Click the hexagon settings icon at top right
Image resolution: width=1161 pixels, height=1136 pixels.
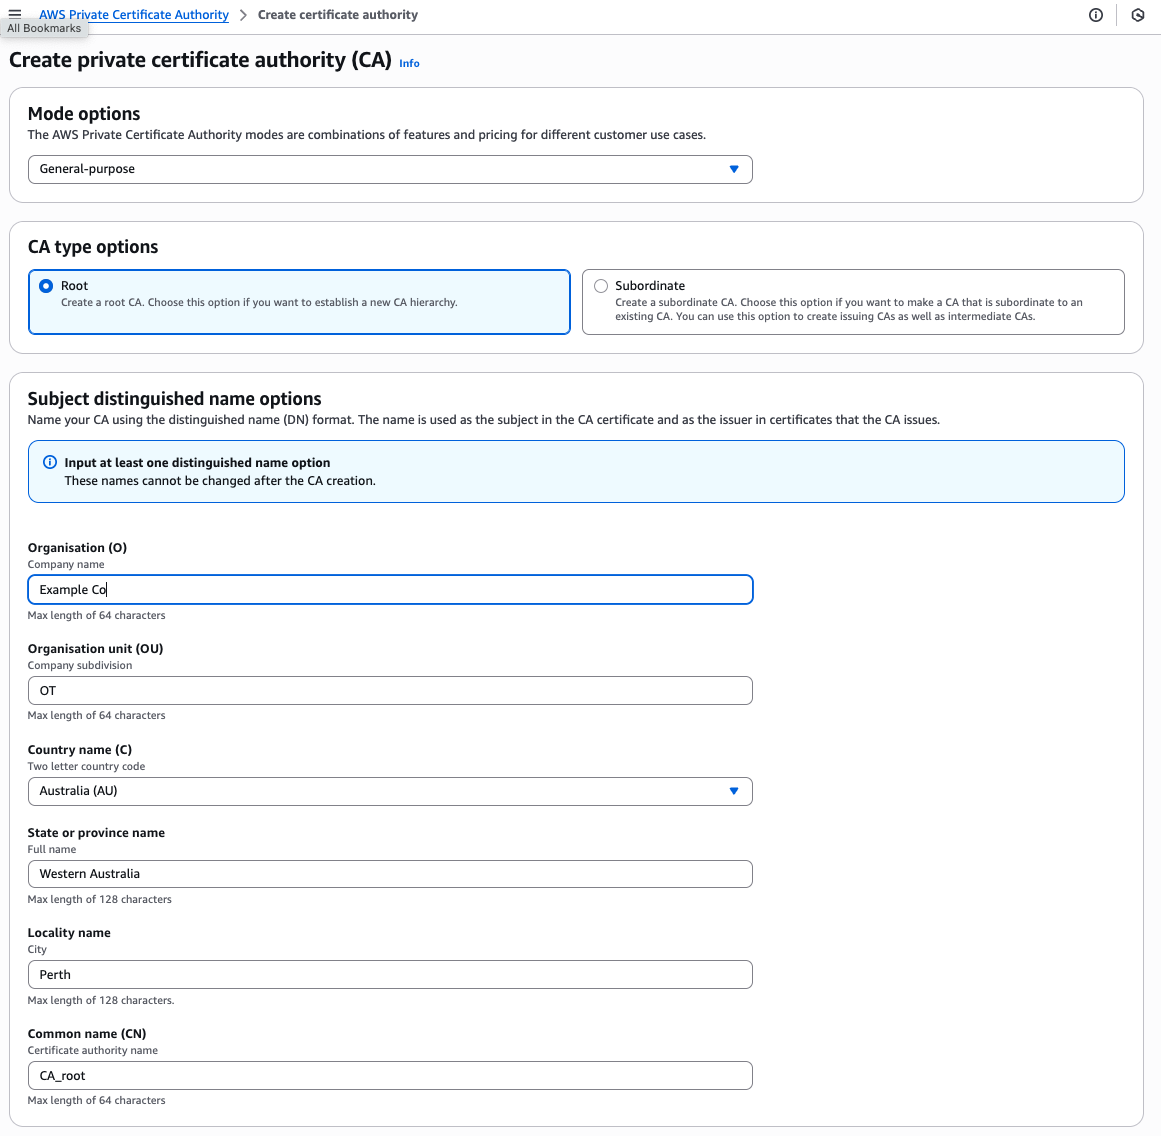[x=1138, y=15]
